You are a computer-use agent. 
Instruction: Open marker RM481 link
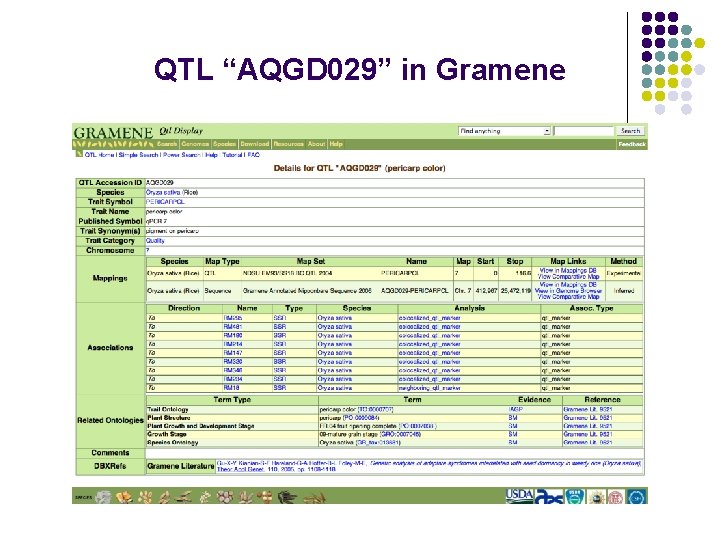point(232,327)
